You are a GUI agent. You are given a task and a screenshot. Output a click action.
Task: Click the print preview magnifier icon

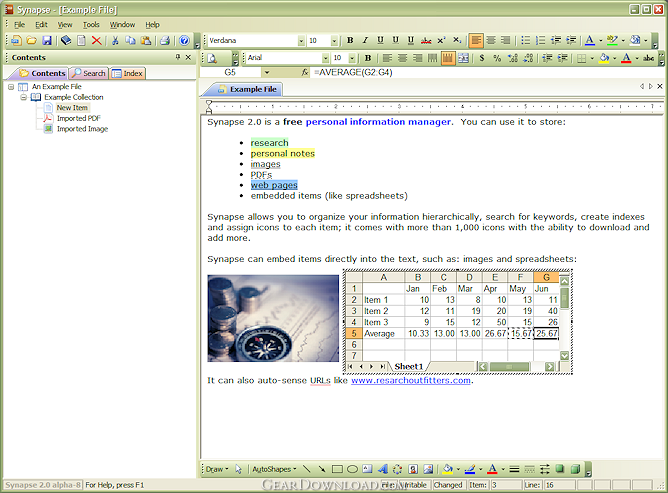[x=212, y=58]
